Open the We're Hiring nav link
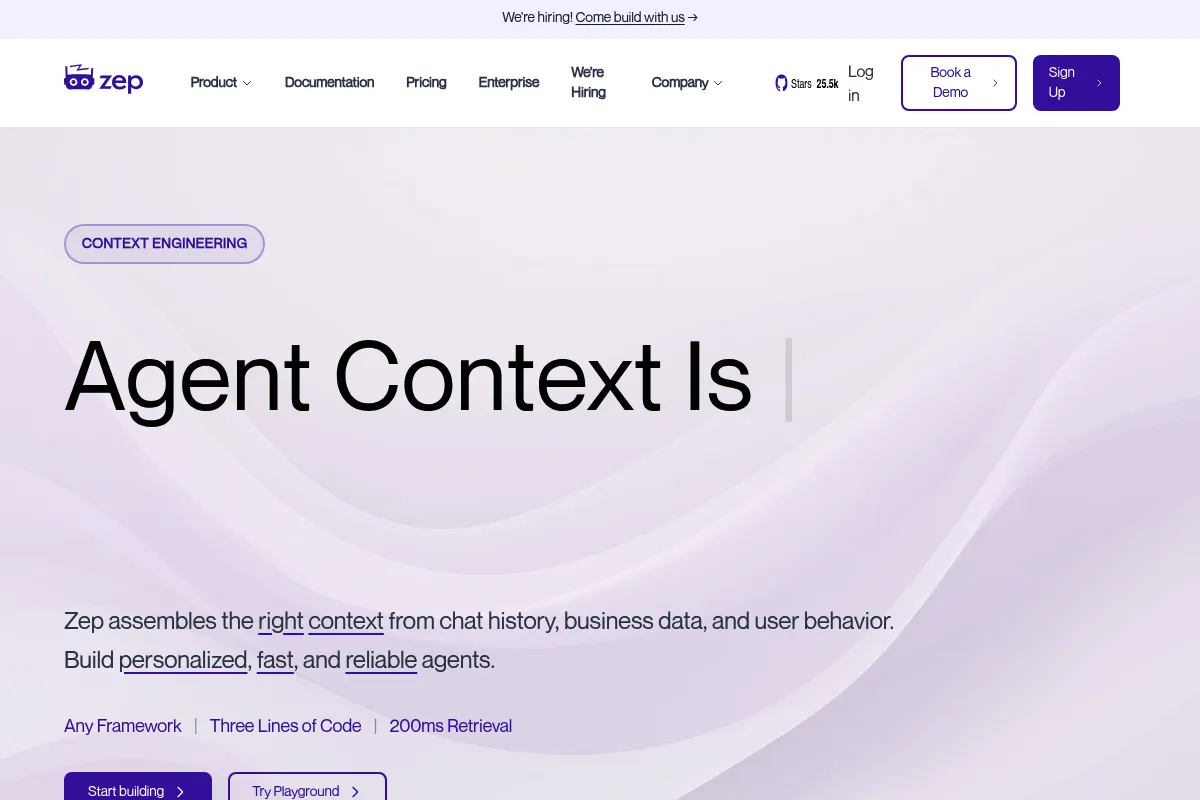The height and width of the screenshot is (800, 1200). 588,82
